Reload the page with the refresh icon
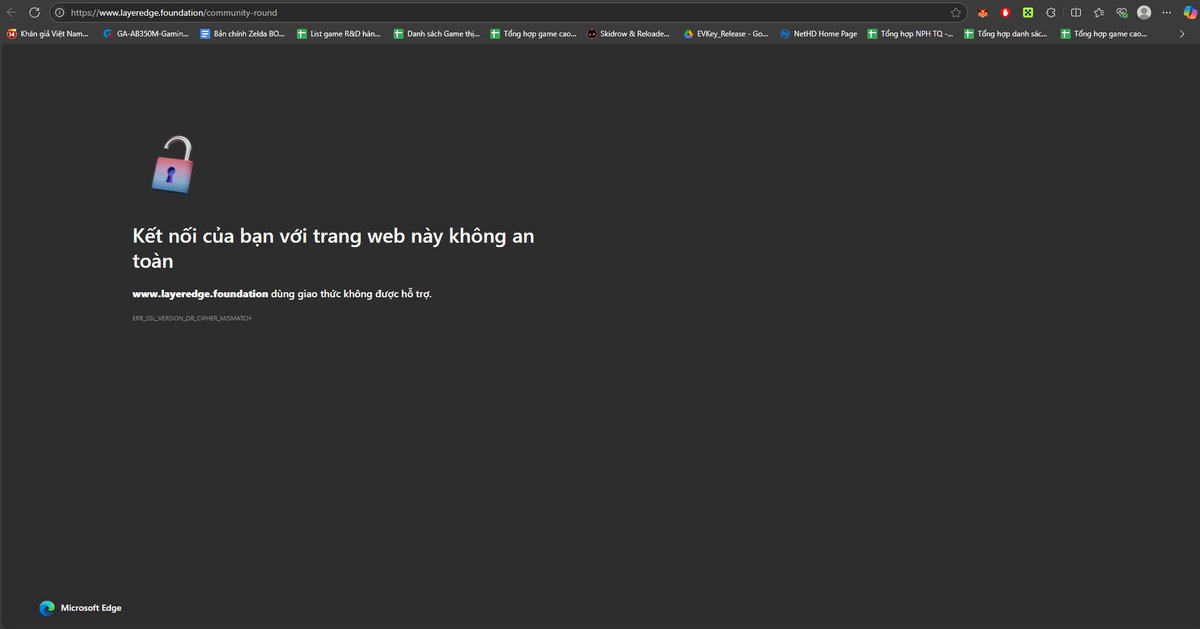Image resolution: width=1200 pixels, height=629 pixels. pos(34,12)
